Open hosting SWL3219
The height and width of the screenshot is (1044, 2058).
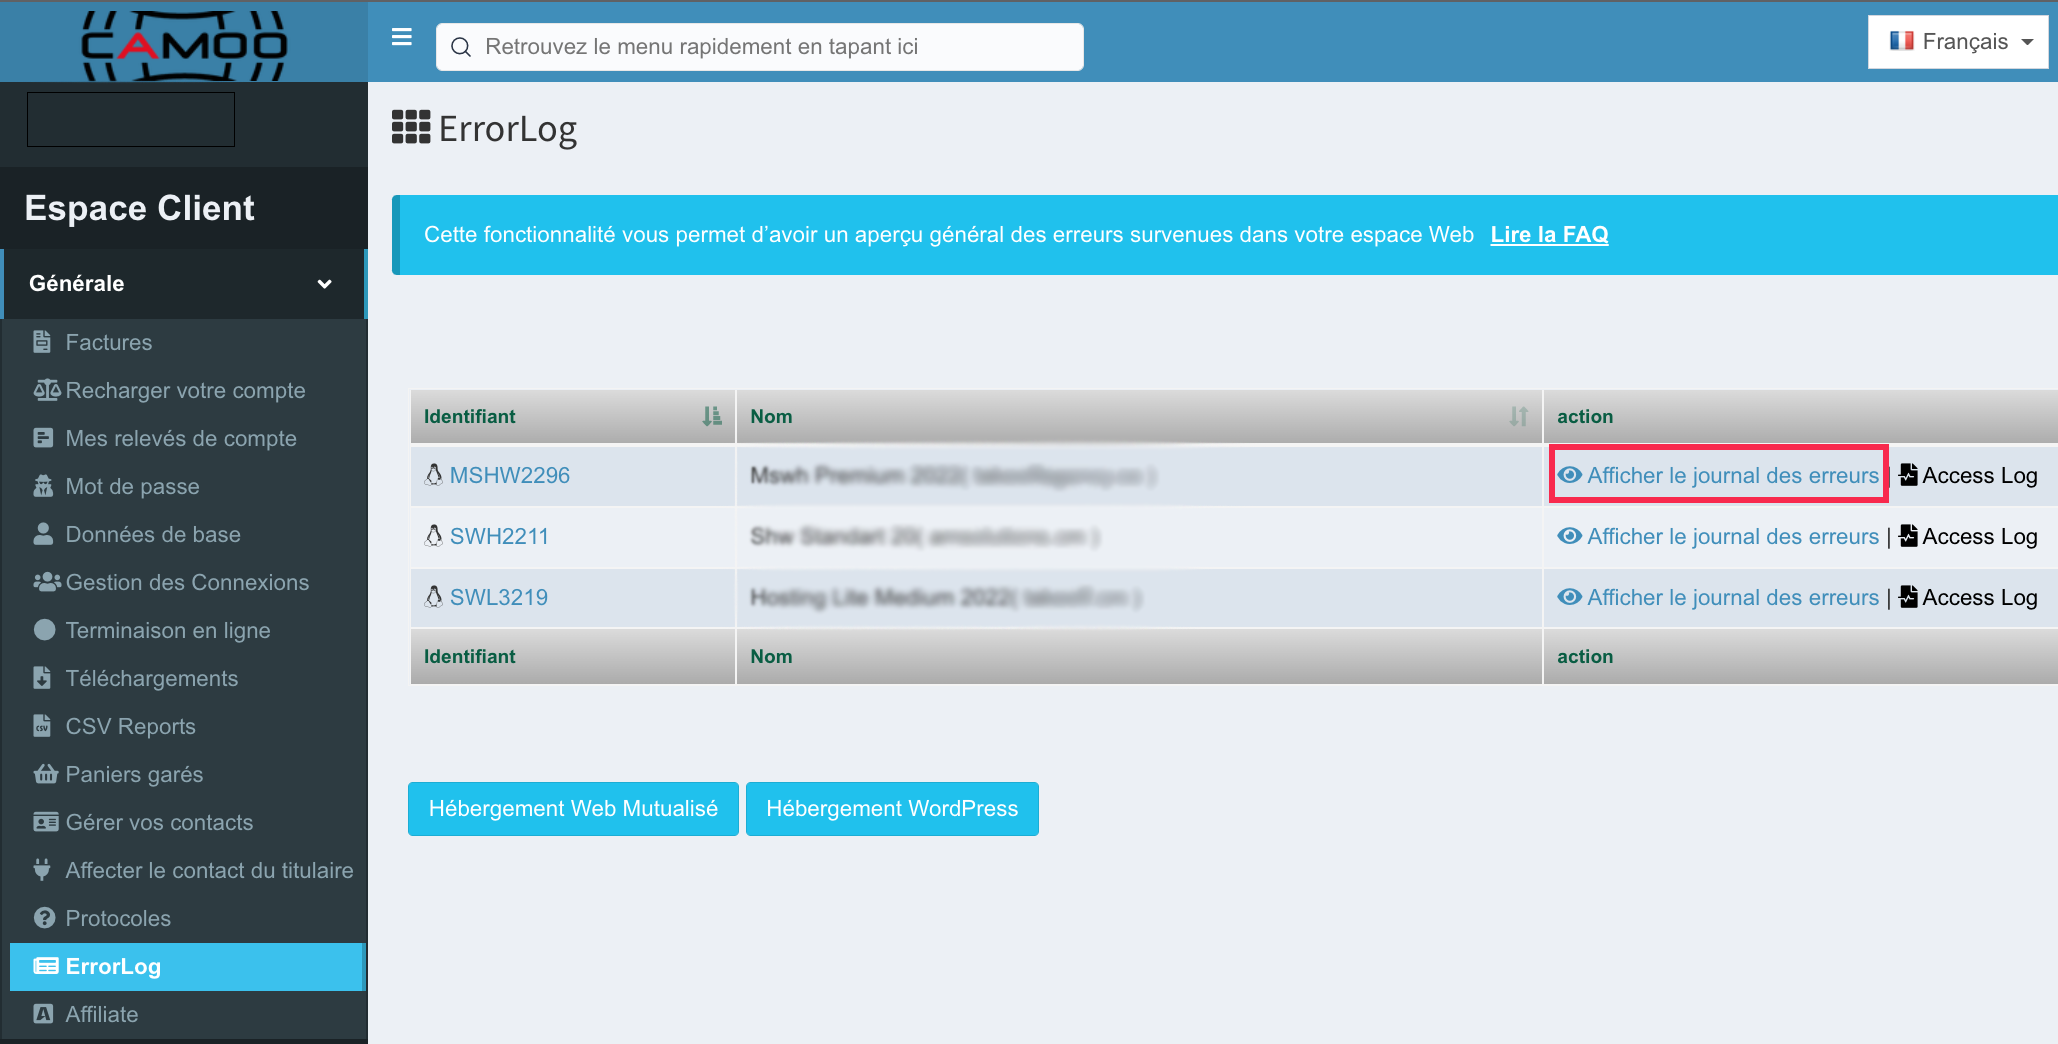pos(499,597)
